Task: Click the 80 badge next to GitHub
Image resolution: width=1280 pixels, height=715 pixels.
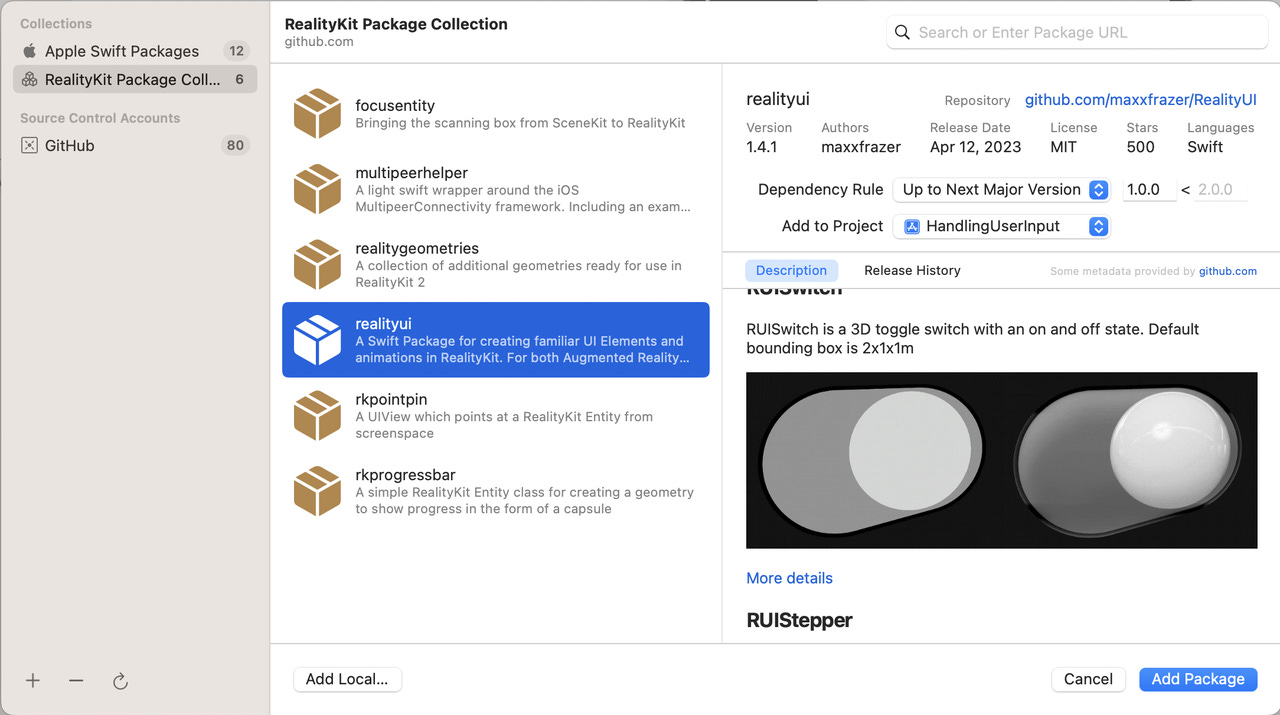Action: pyautogui.click(x=235, y=145)
